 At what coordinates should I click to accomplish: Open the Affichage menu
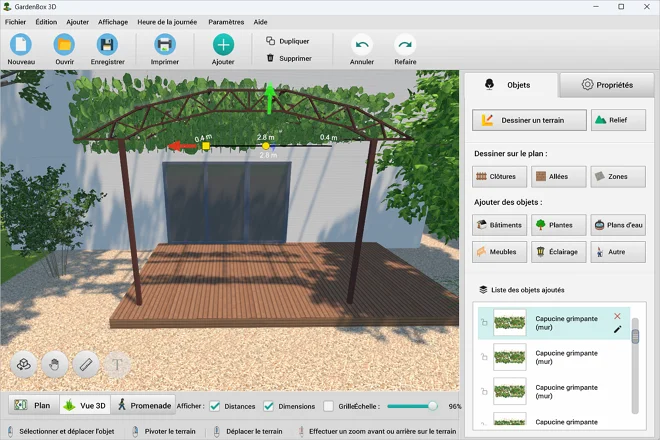point(112,21)
